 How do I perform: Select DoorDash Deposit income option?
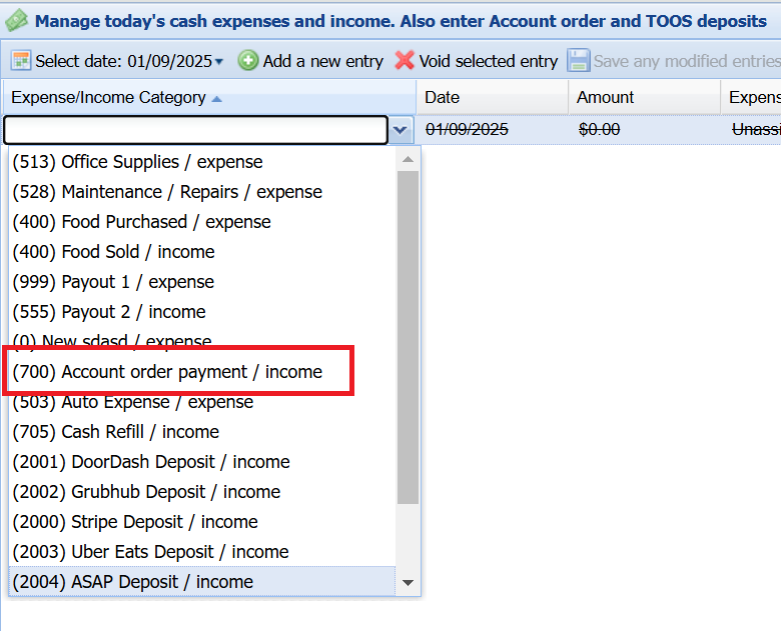pos(150,462)
